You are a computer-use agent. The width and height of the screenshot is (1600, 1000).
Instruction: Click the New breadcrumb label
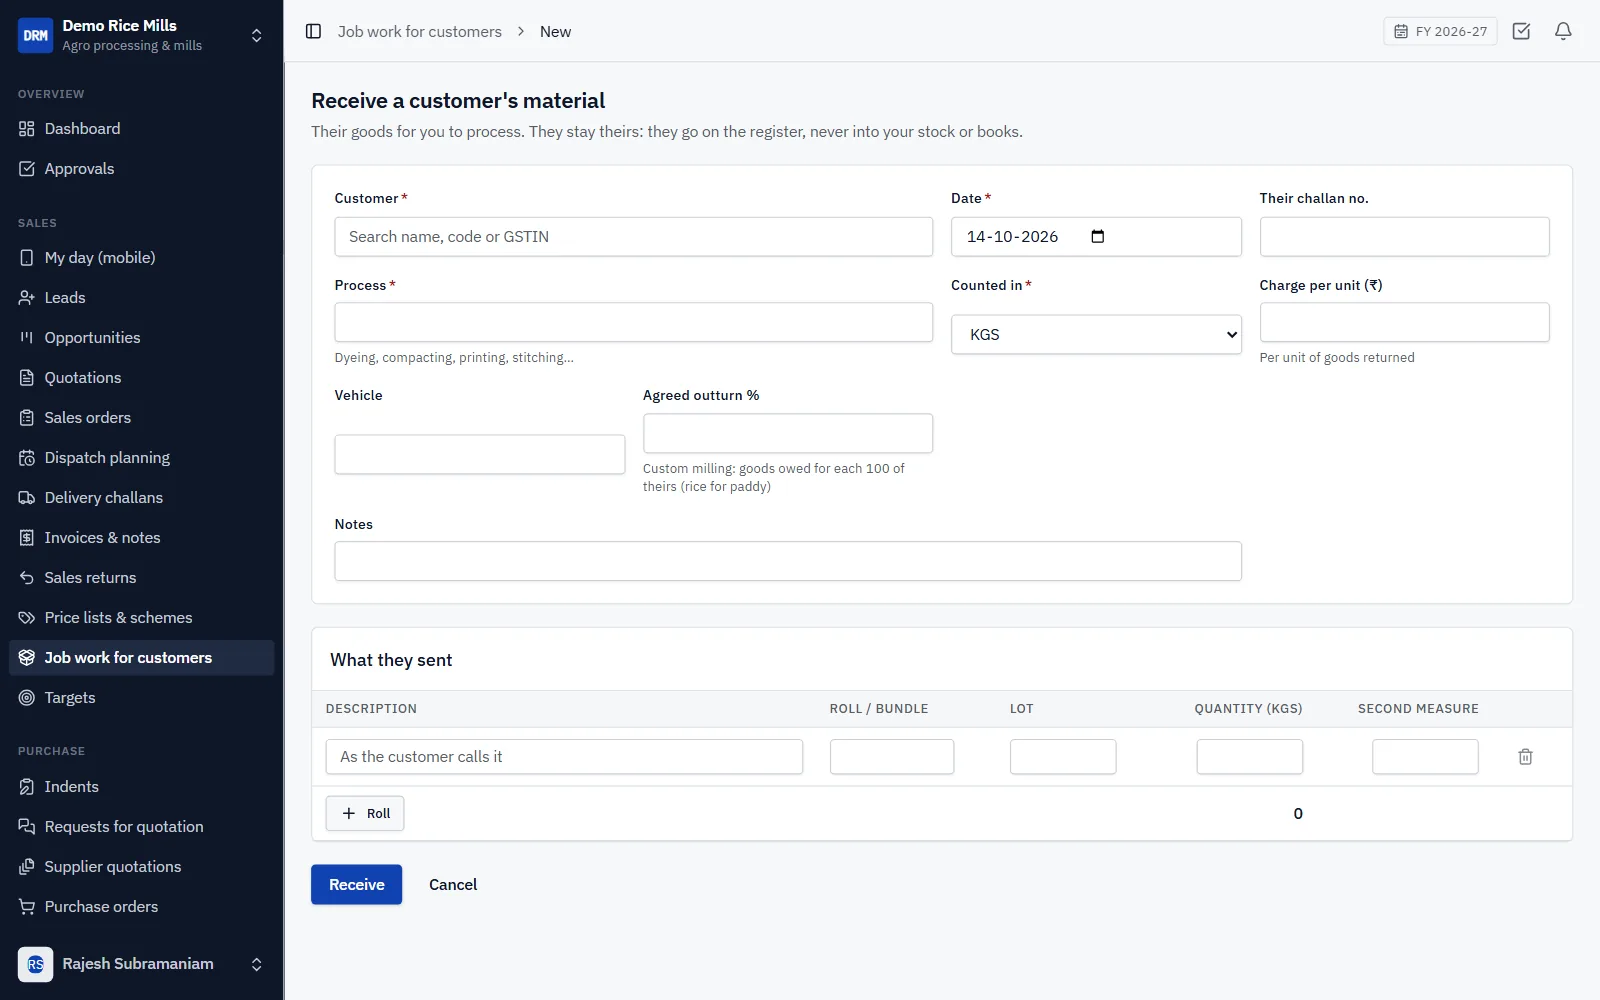(555, 32)
